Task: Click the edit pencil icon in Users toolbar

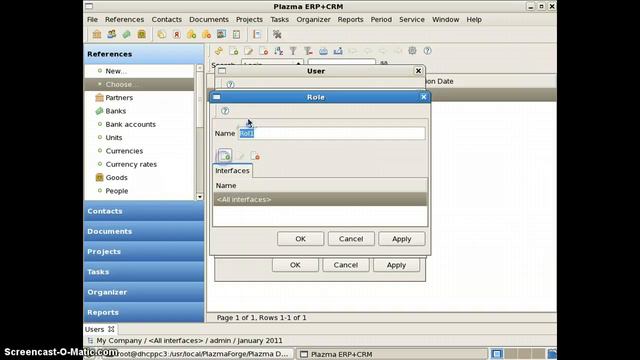Action: pos(249,51)
